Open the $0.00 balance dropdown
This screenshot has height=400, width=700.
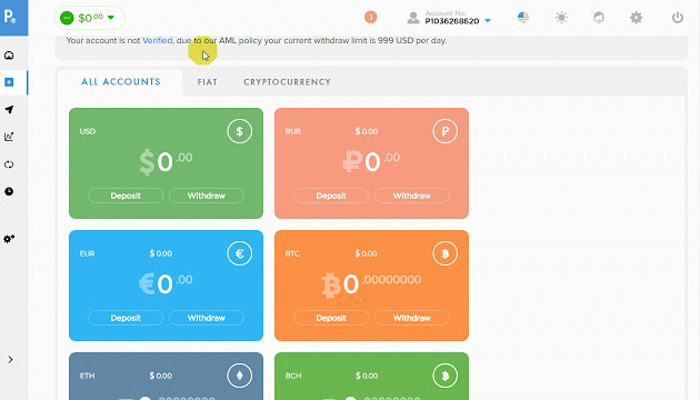pos(91,18)
